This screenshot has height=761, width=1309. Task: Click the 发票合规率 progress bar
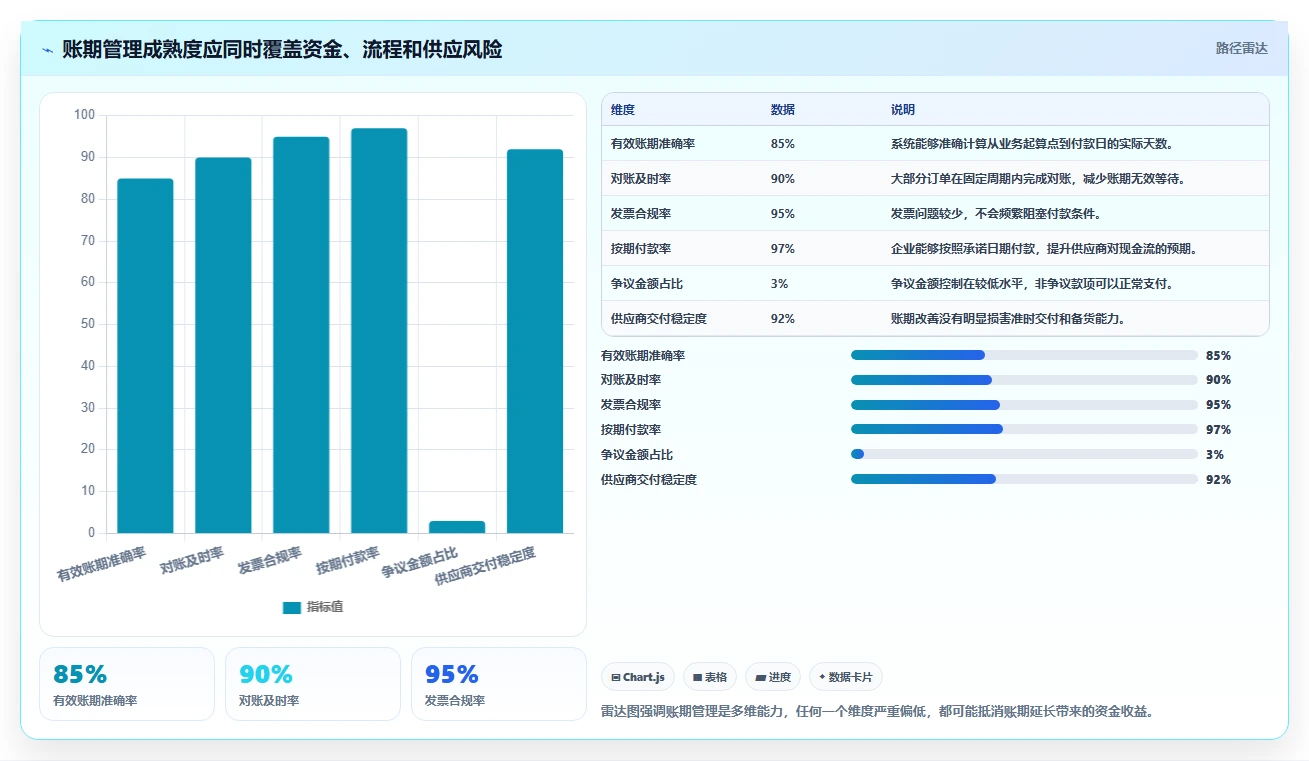pos(1024,405)
